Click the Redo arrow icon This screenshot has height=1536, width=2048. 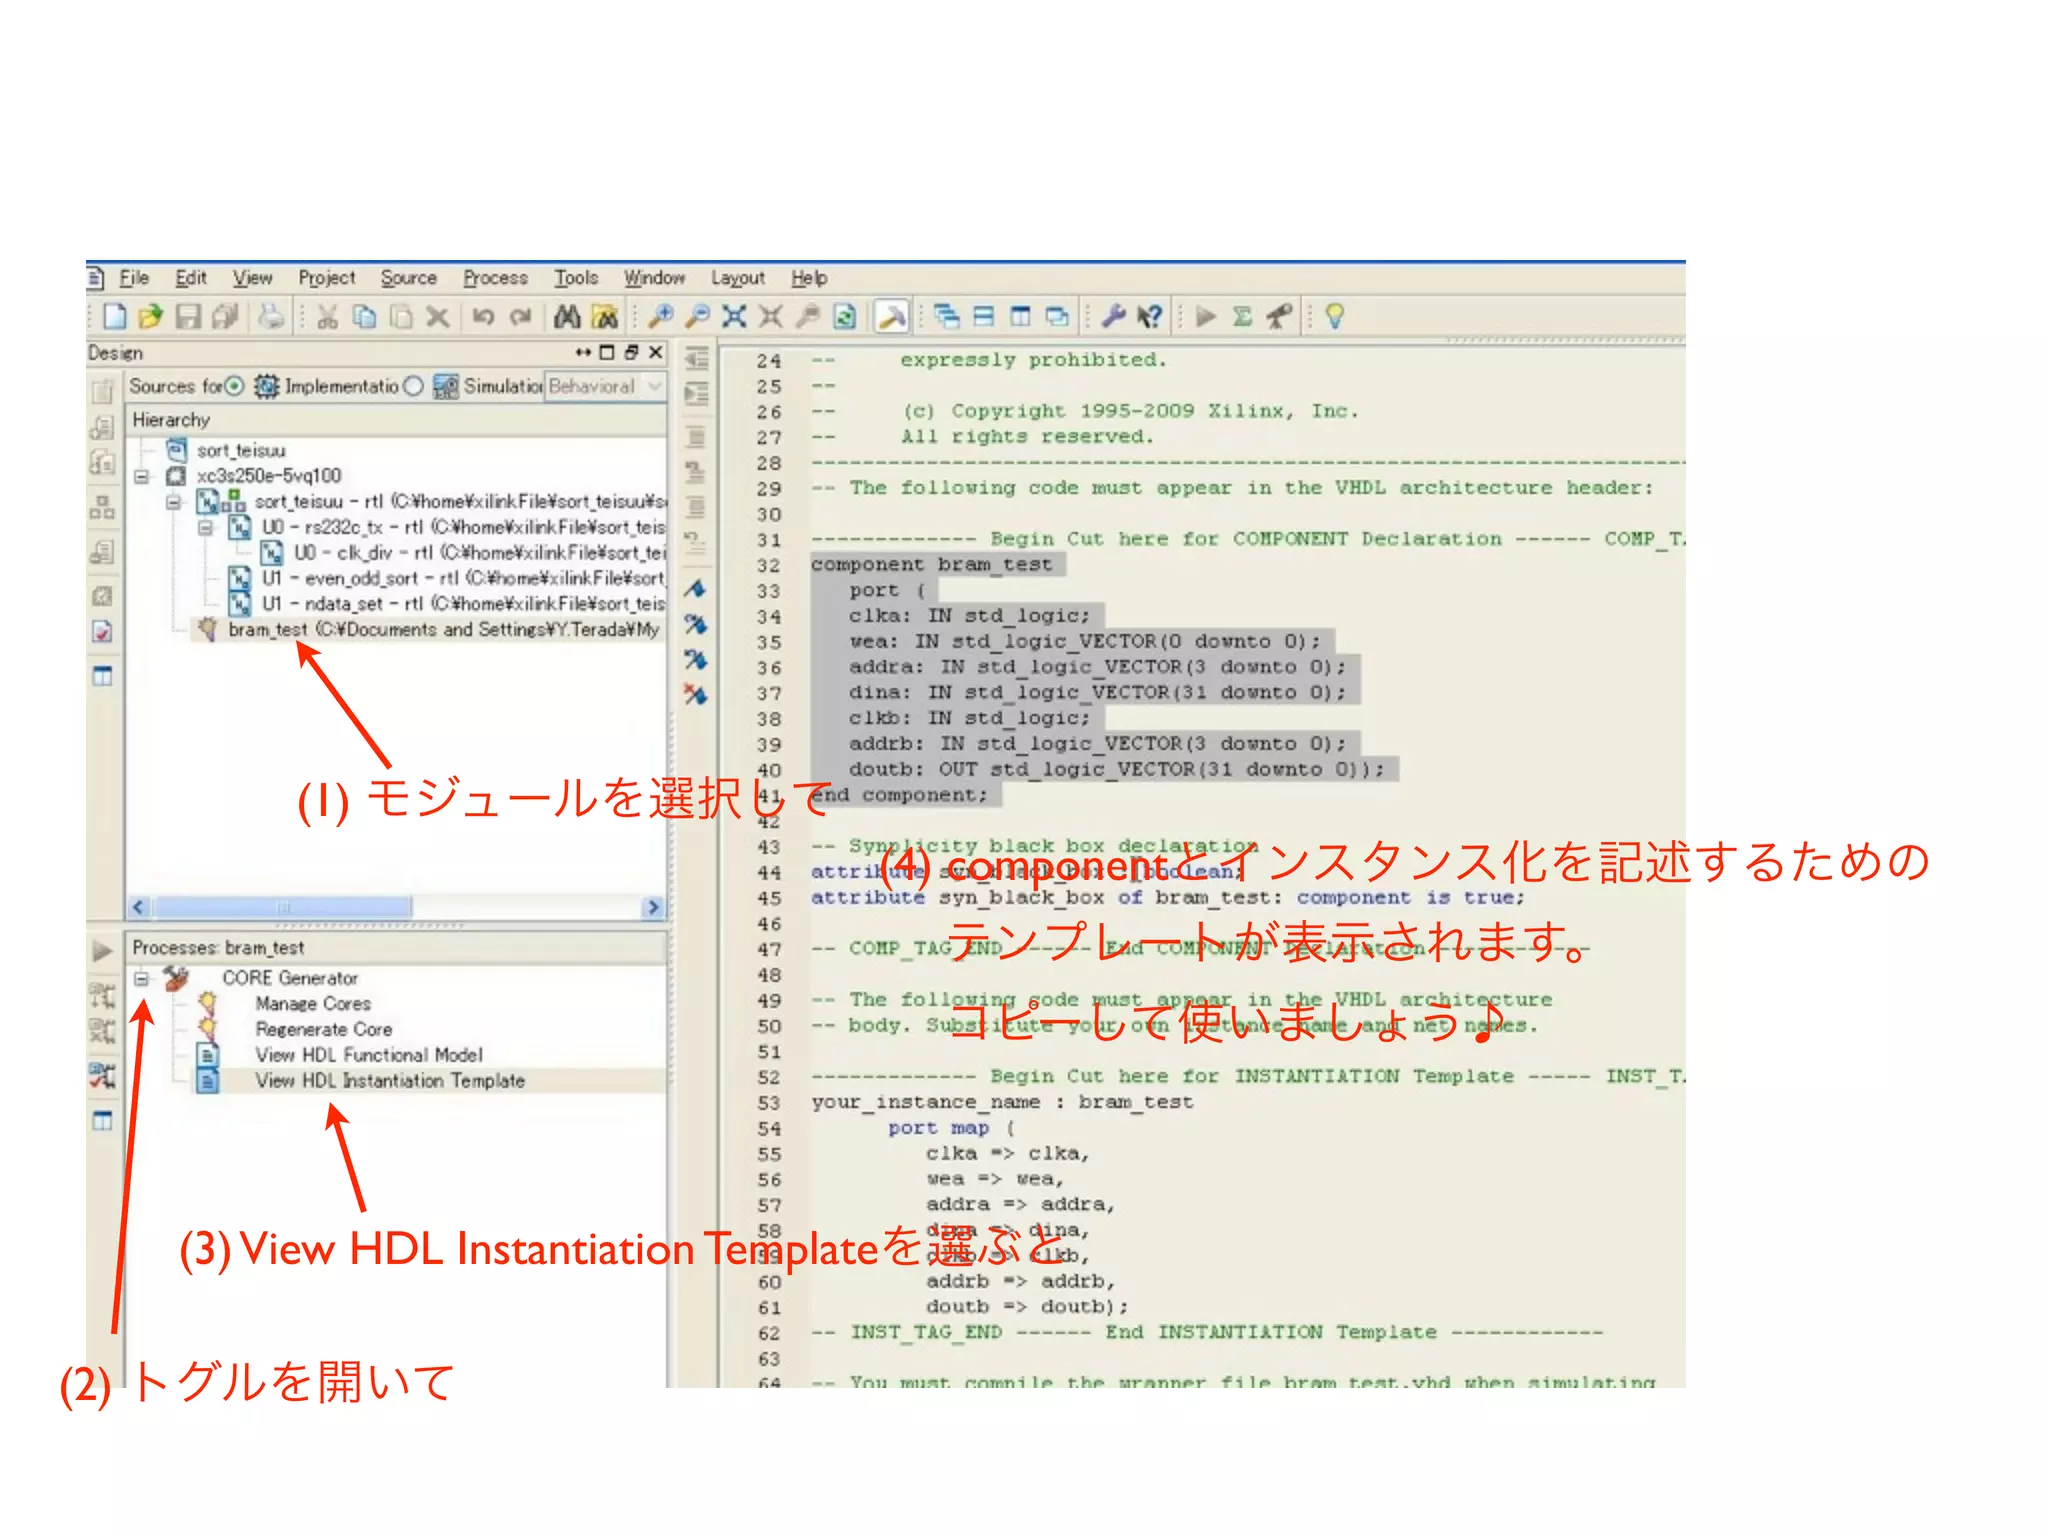[520, 317]
